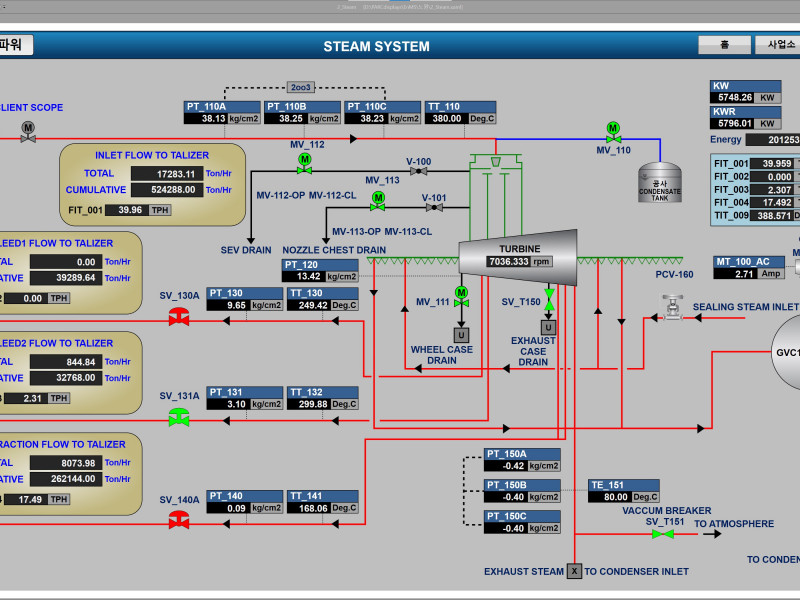The height and width of the screenshot is (600, 800).
Task: Click the exhaust case drain U box
Action: [x=548, y=327]
